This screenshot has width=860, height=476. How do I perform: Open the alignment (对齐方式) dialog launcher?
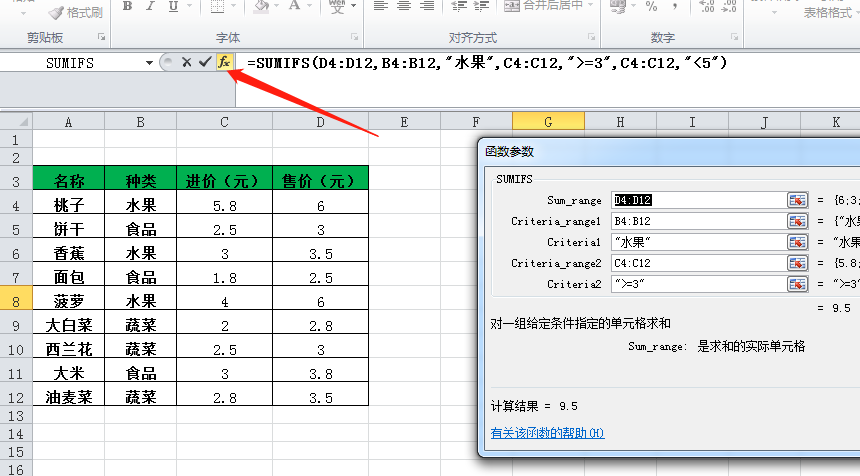[591, 37]
